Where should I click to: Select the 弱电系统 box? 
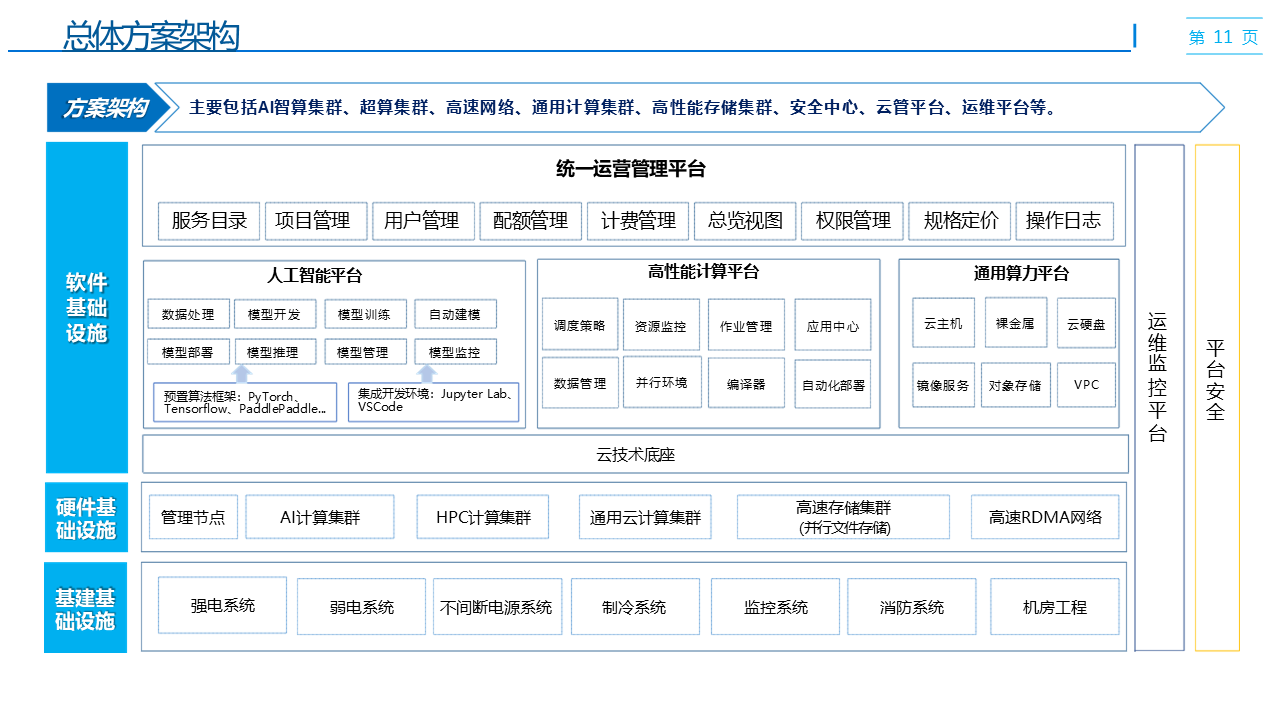(x=361, y=607)
